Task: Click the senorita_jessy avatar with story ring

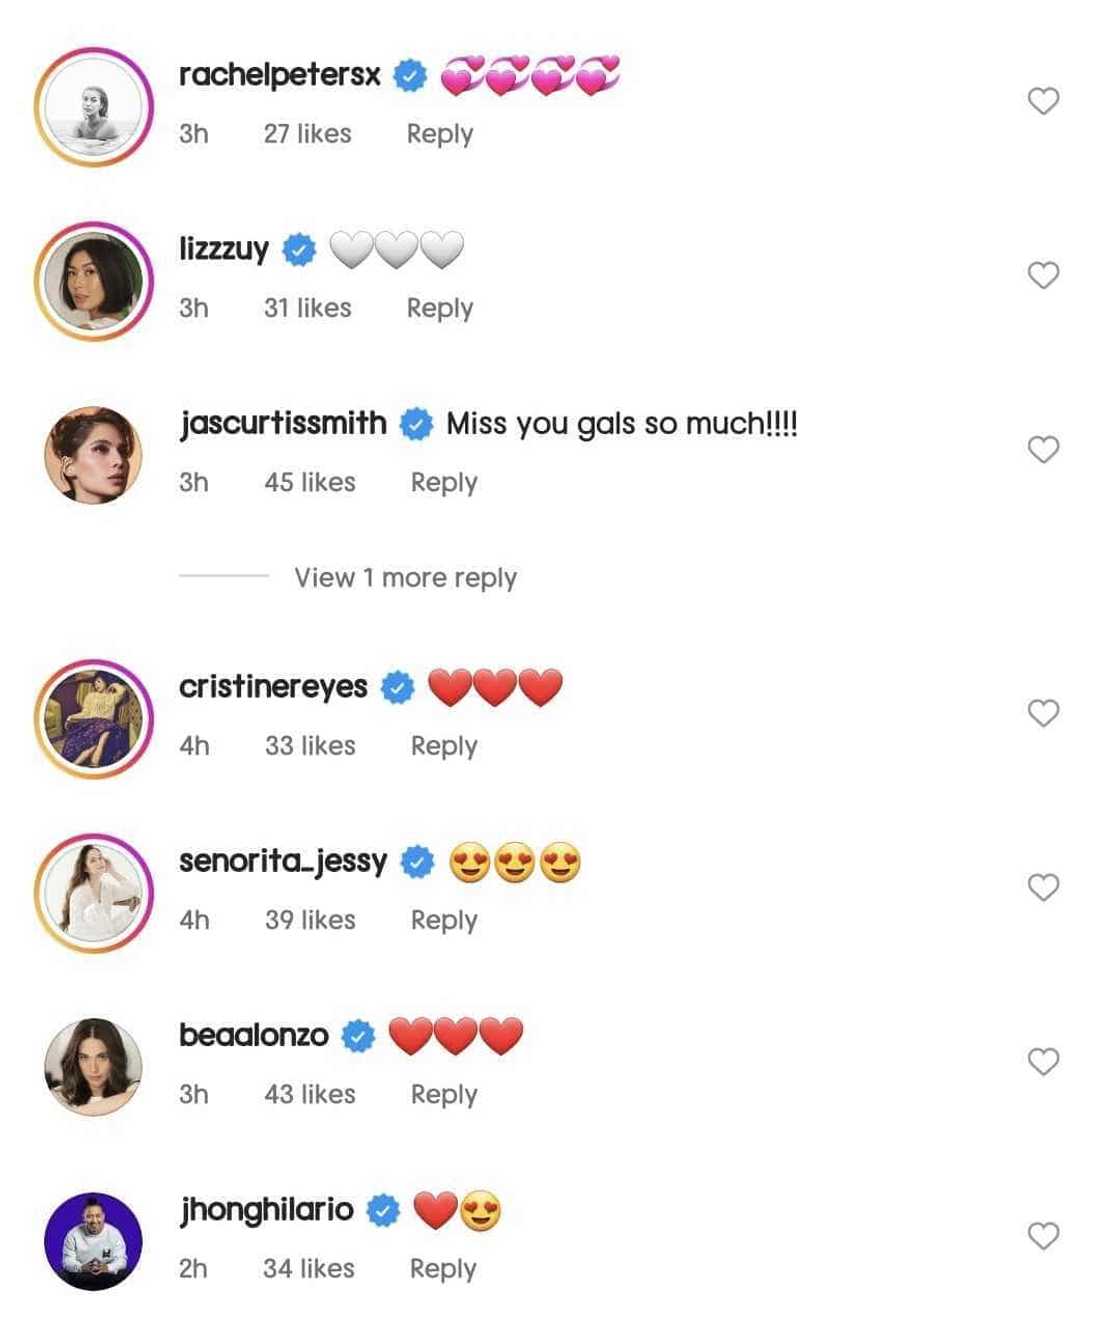Action: (x=94, y=893)
